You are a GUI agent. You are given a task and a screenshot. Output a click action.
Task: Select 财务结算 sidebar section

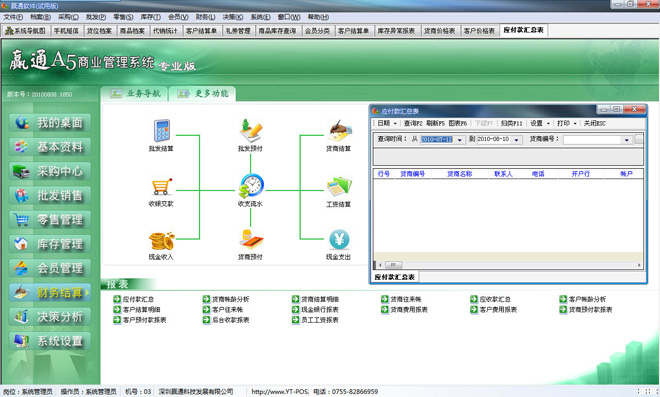tap(50, 292)
